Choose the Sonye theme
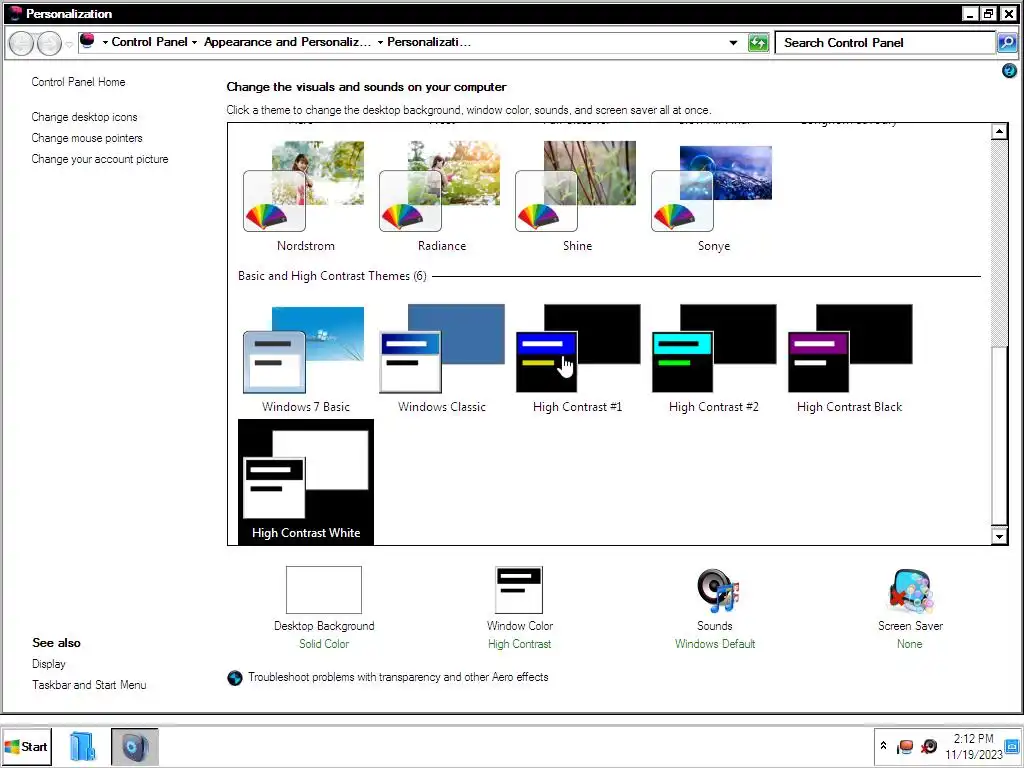1024x768 pixels. (x=713, y=197)
